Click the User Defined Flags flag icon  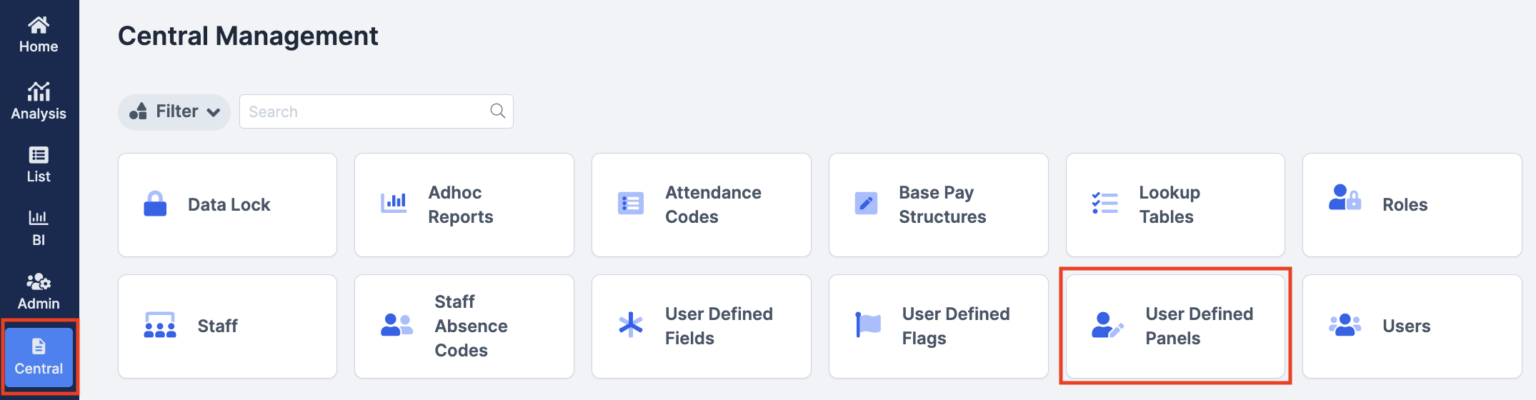(867, 326)
